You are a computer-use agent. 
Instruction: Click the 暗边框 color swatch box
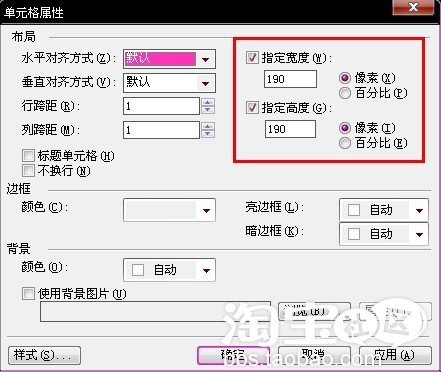(x=354, y=234)
